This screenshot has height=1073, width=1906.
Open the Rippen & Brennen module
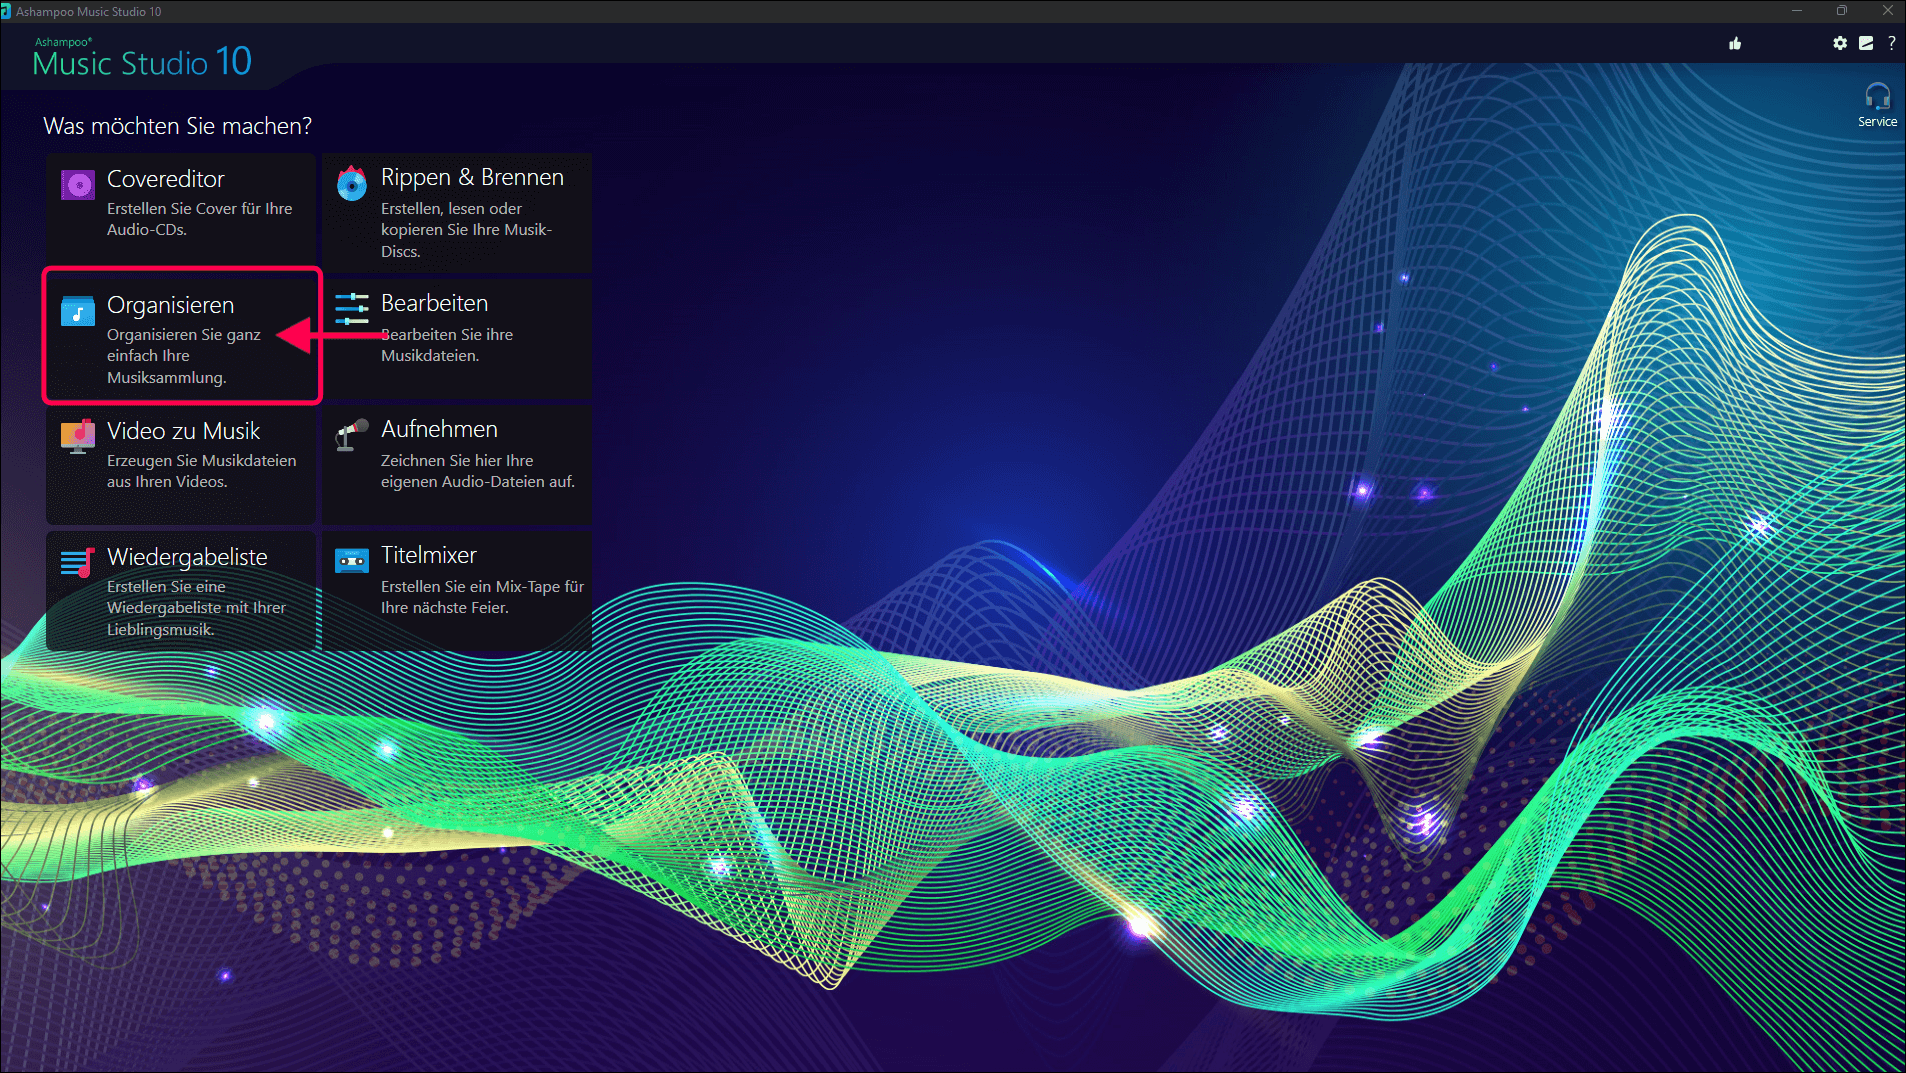(x=457, y=213)
